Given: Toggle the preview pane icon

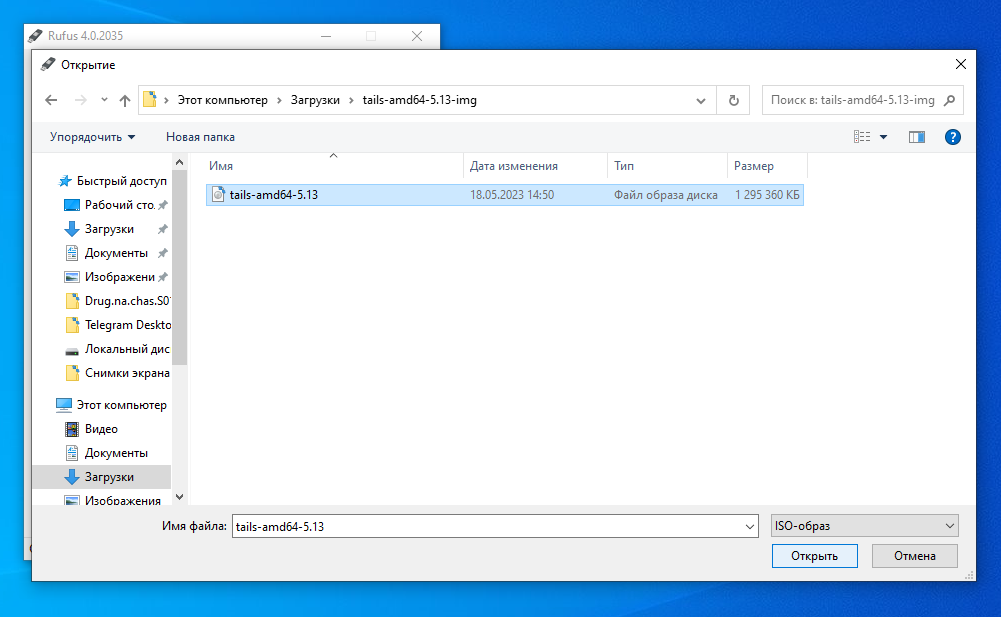Looking at the screenshot, I should coord(916,137).
